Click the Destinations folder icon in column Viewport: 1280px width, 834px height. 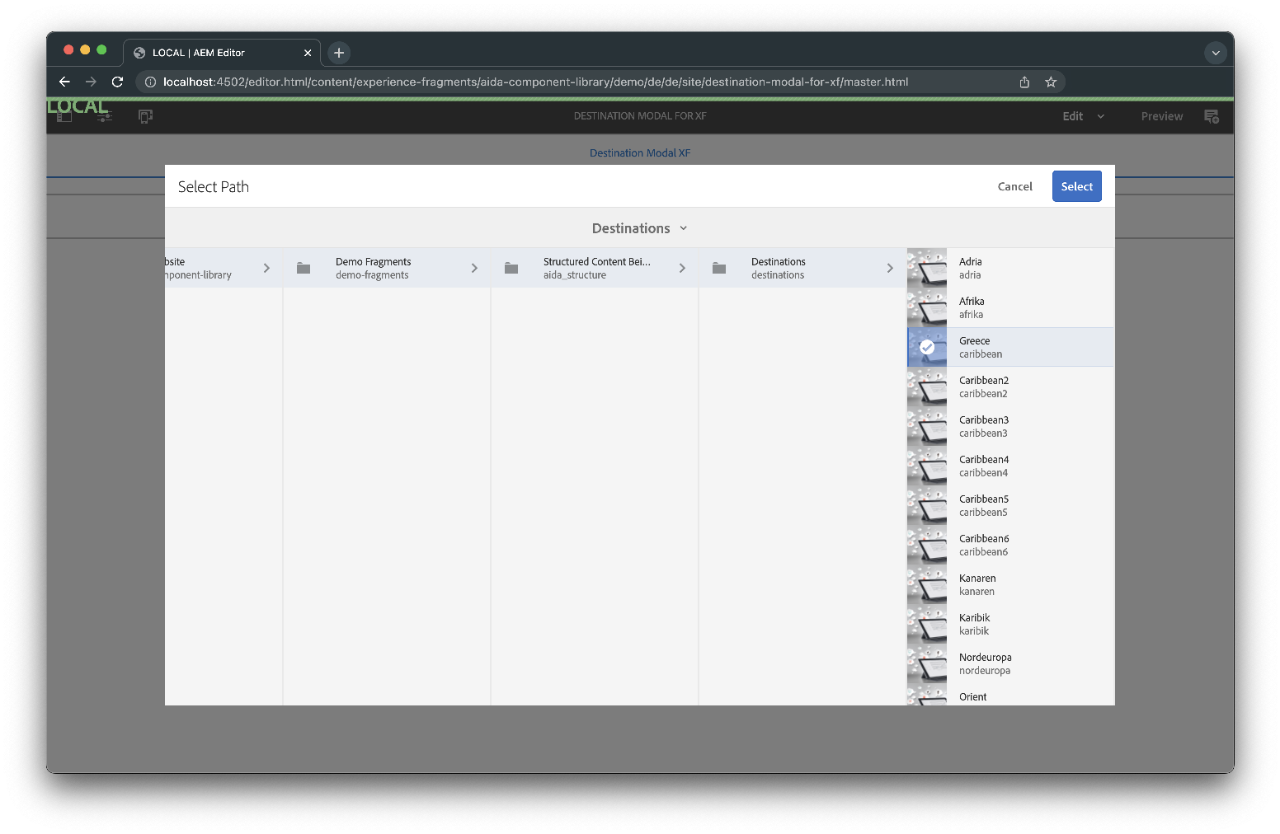tap(719, 268)
